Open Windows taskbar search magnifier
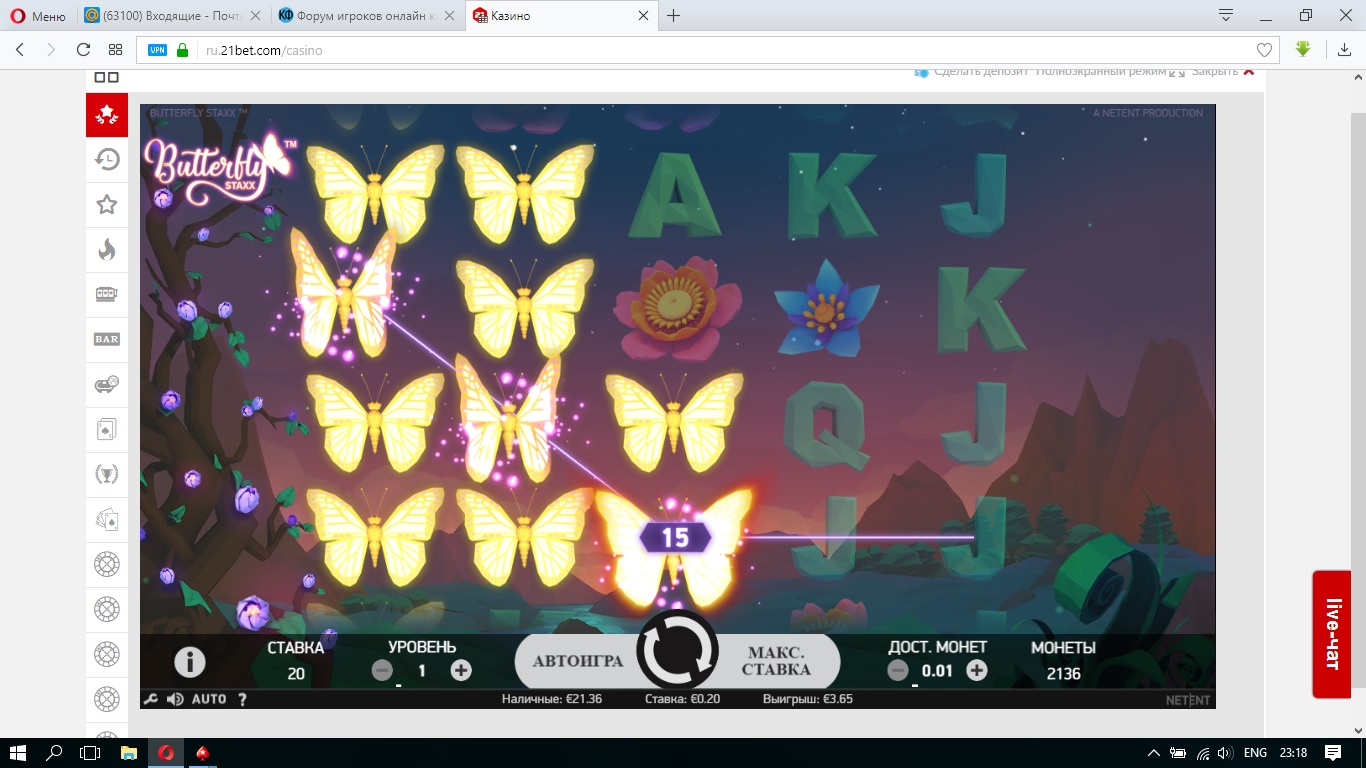 [x=54, y=753]
